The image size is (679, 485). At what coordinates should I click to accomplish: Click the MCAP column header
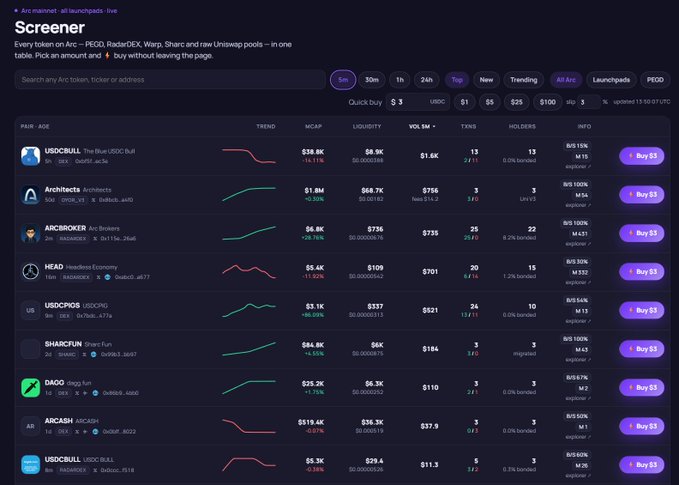313,126
